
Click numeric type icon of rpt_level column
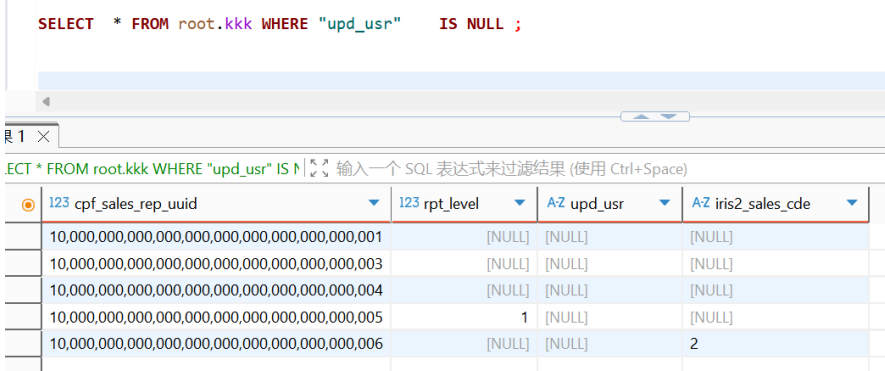pyautogui.click(x=409, y=203)
